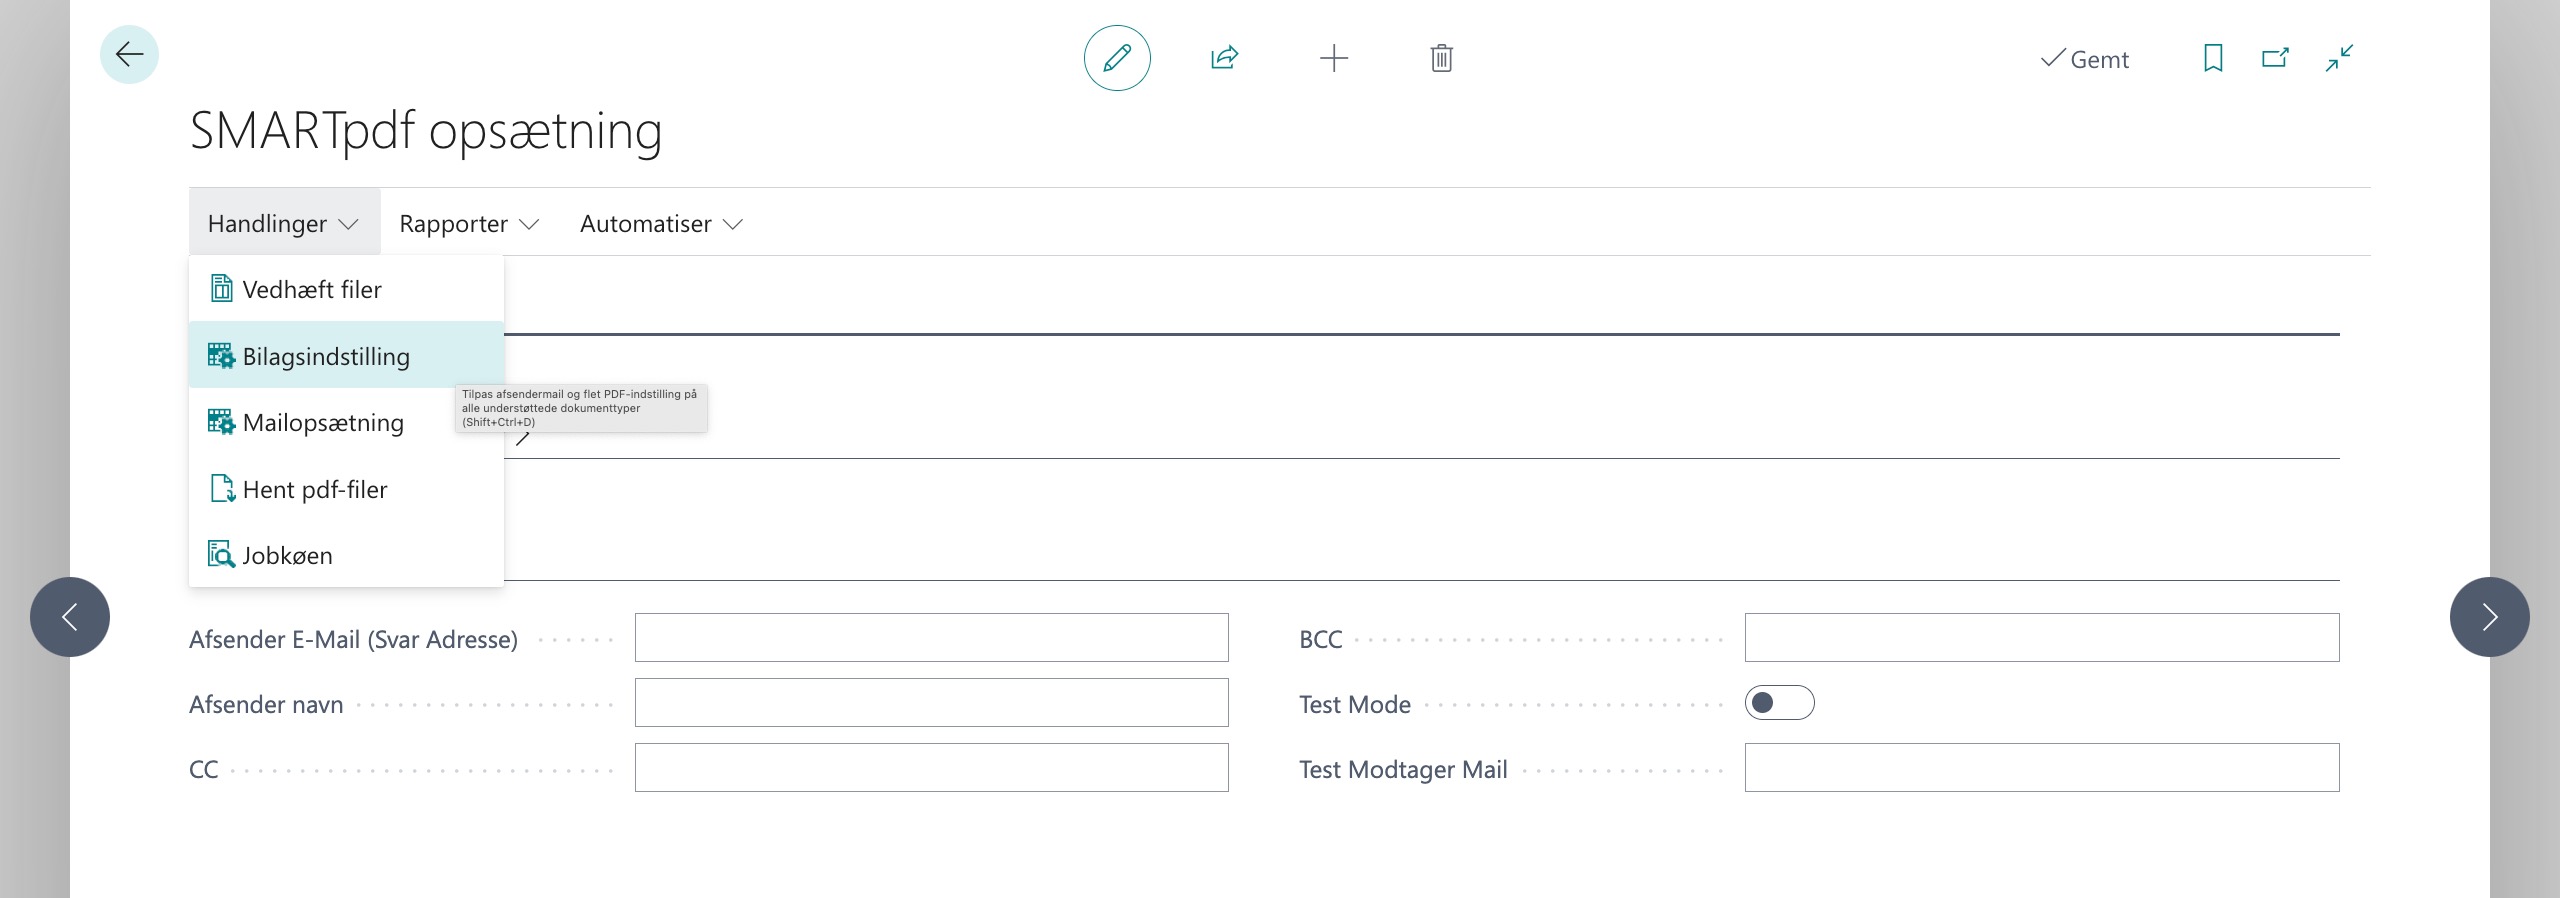Go back with the left arrow button
This screenshot has width=2560, height=898.
click(x=129, y=55)
